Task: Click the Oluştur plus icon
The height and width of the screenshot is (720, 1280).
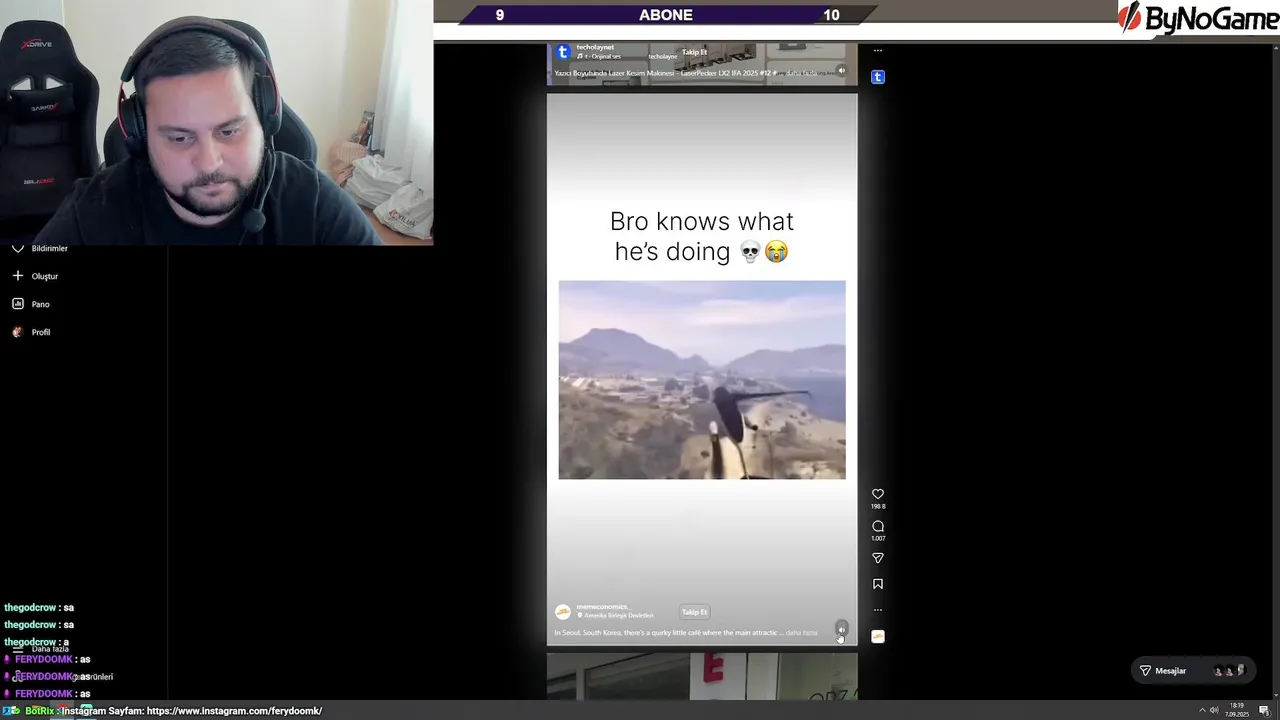Action: click(x=17, y=276)
